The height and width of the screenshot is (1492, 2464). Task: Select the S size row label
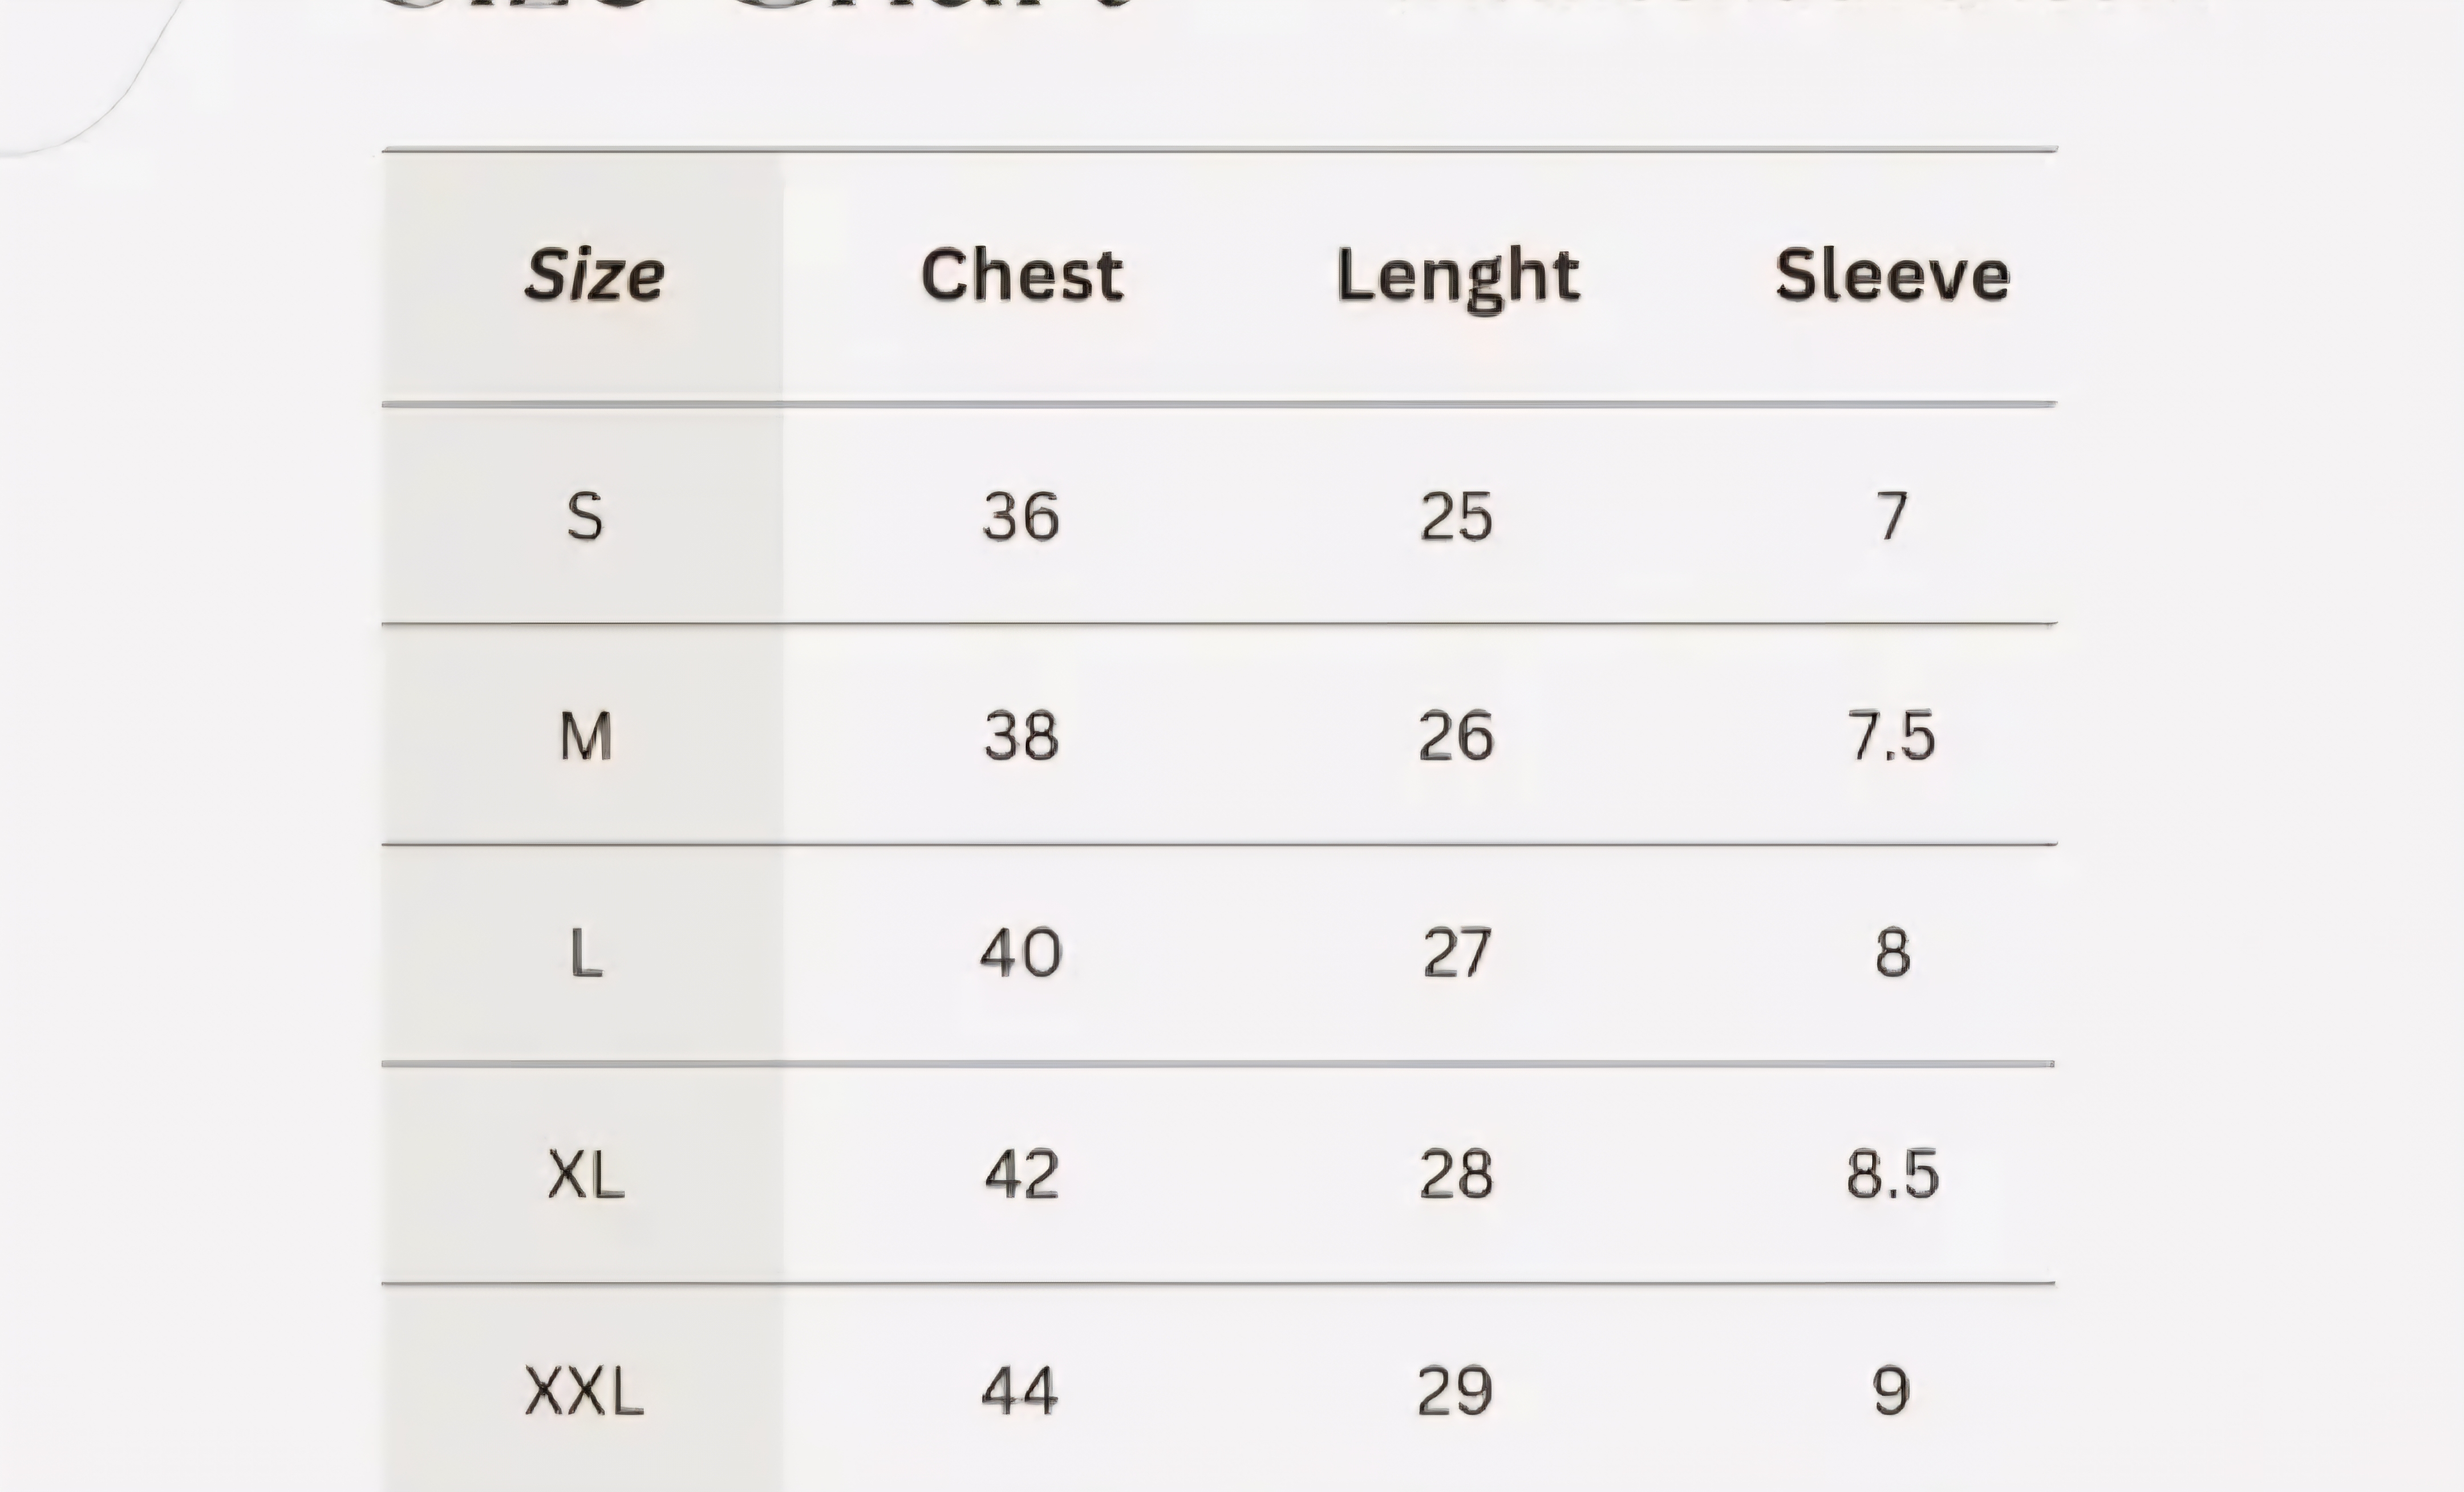click(x=585, y=517)
